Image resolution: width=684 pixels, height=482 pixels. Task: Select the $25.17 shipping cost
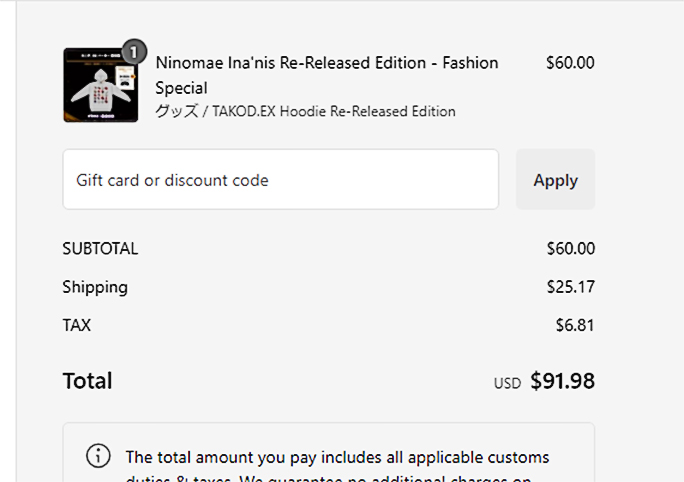[x=570, y=287]
